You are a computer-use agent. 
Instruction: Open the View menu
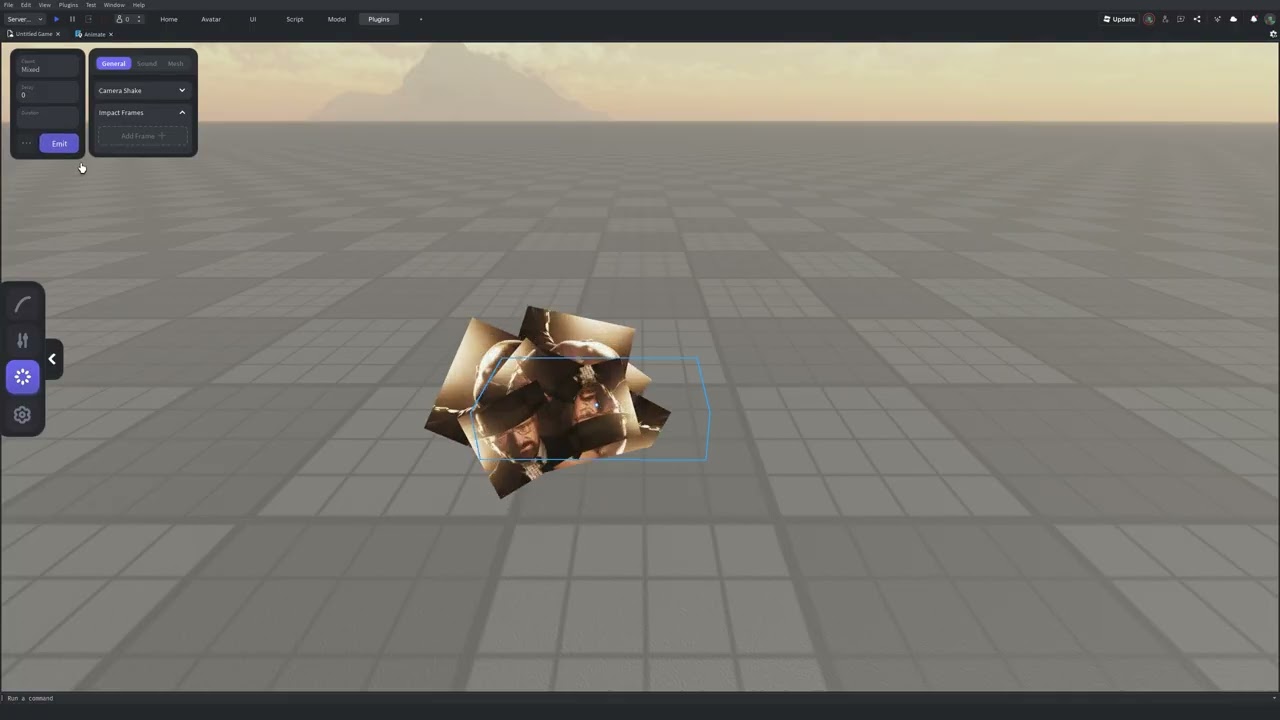pos(44,5)
